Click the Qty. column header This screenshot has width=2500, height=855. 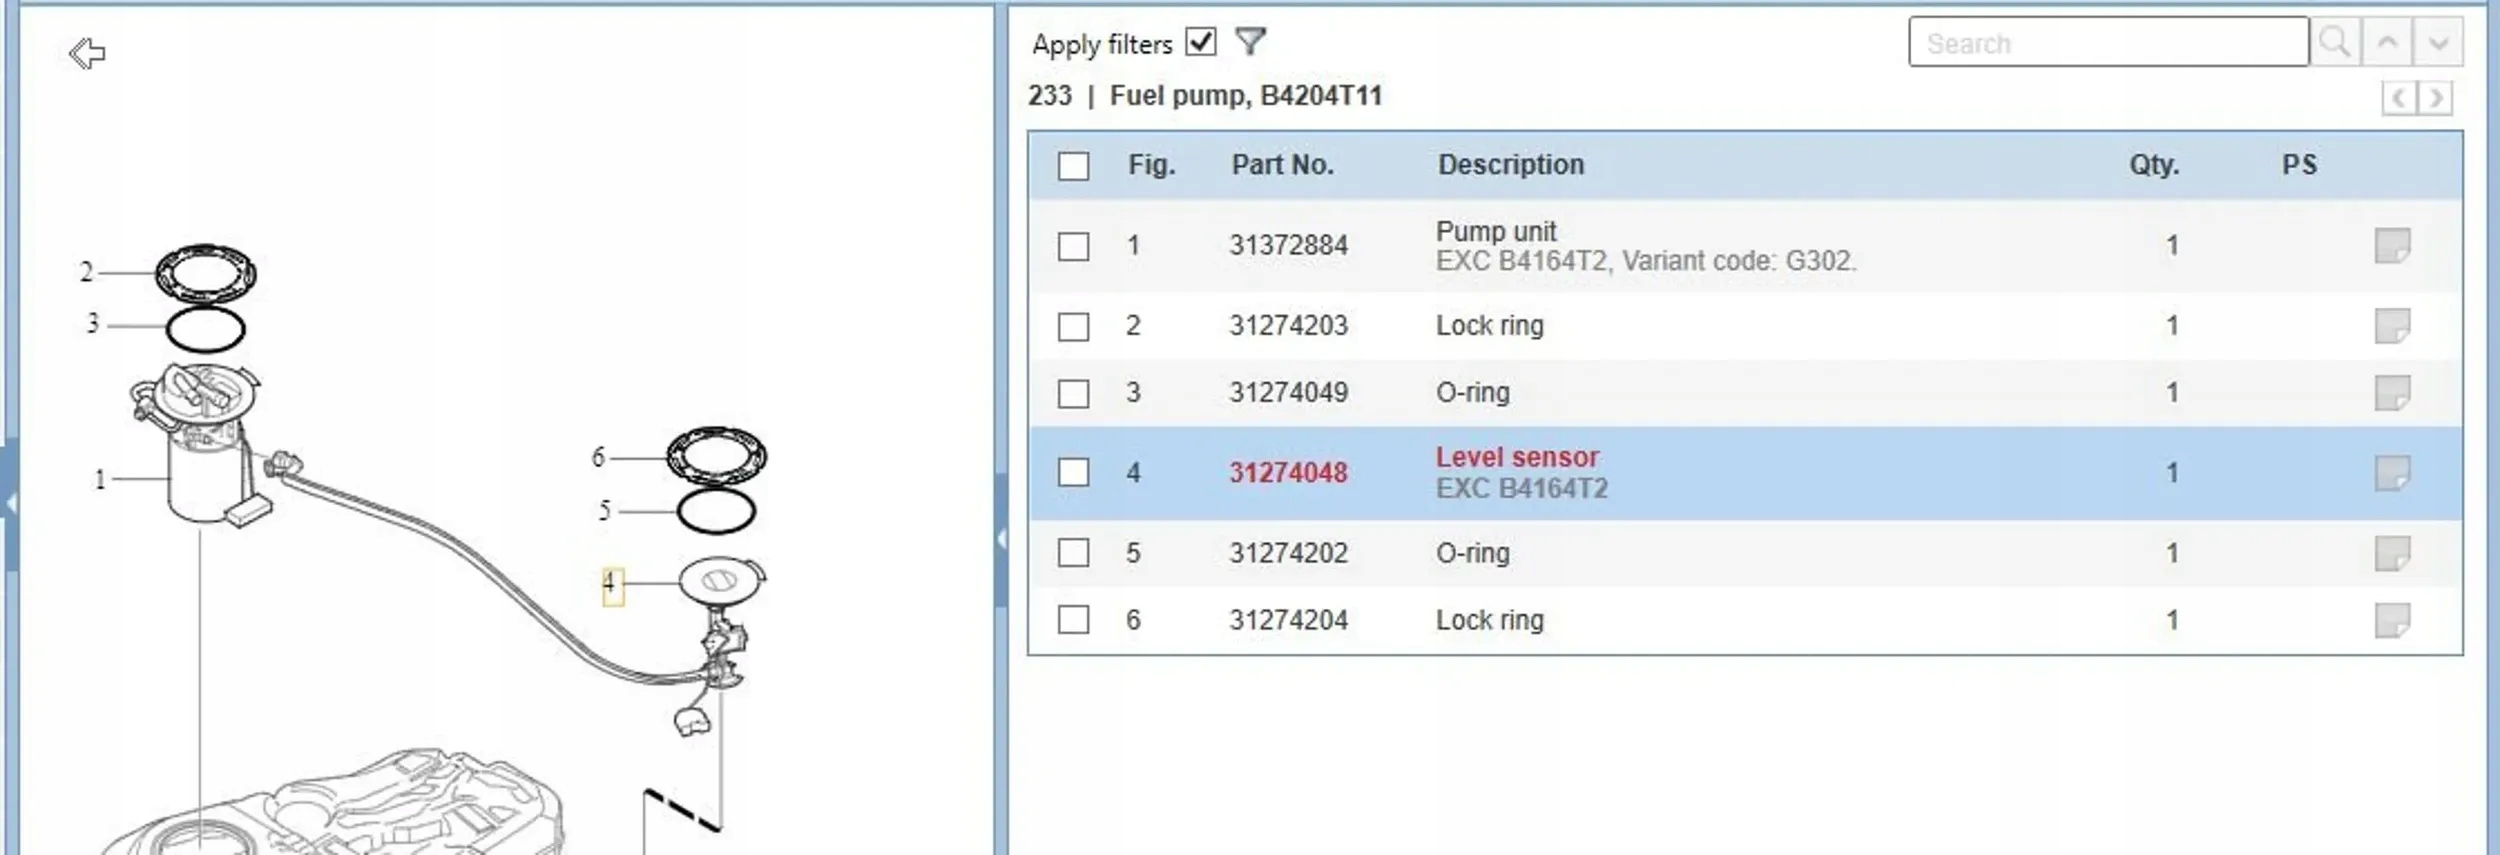(x=2153, y=165)
